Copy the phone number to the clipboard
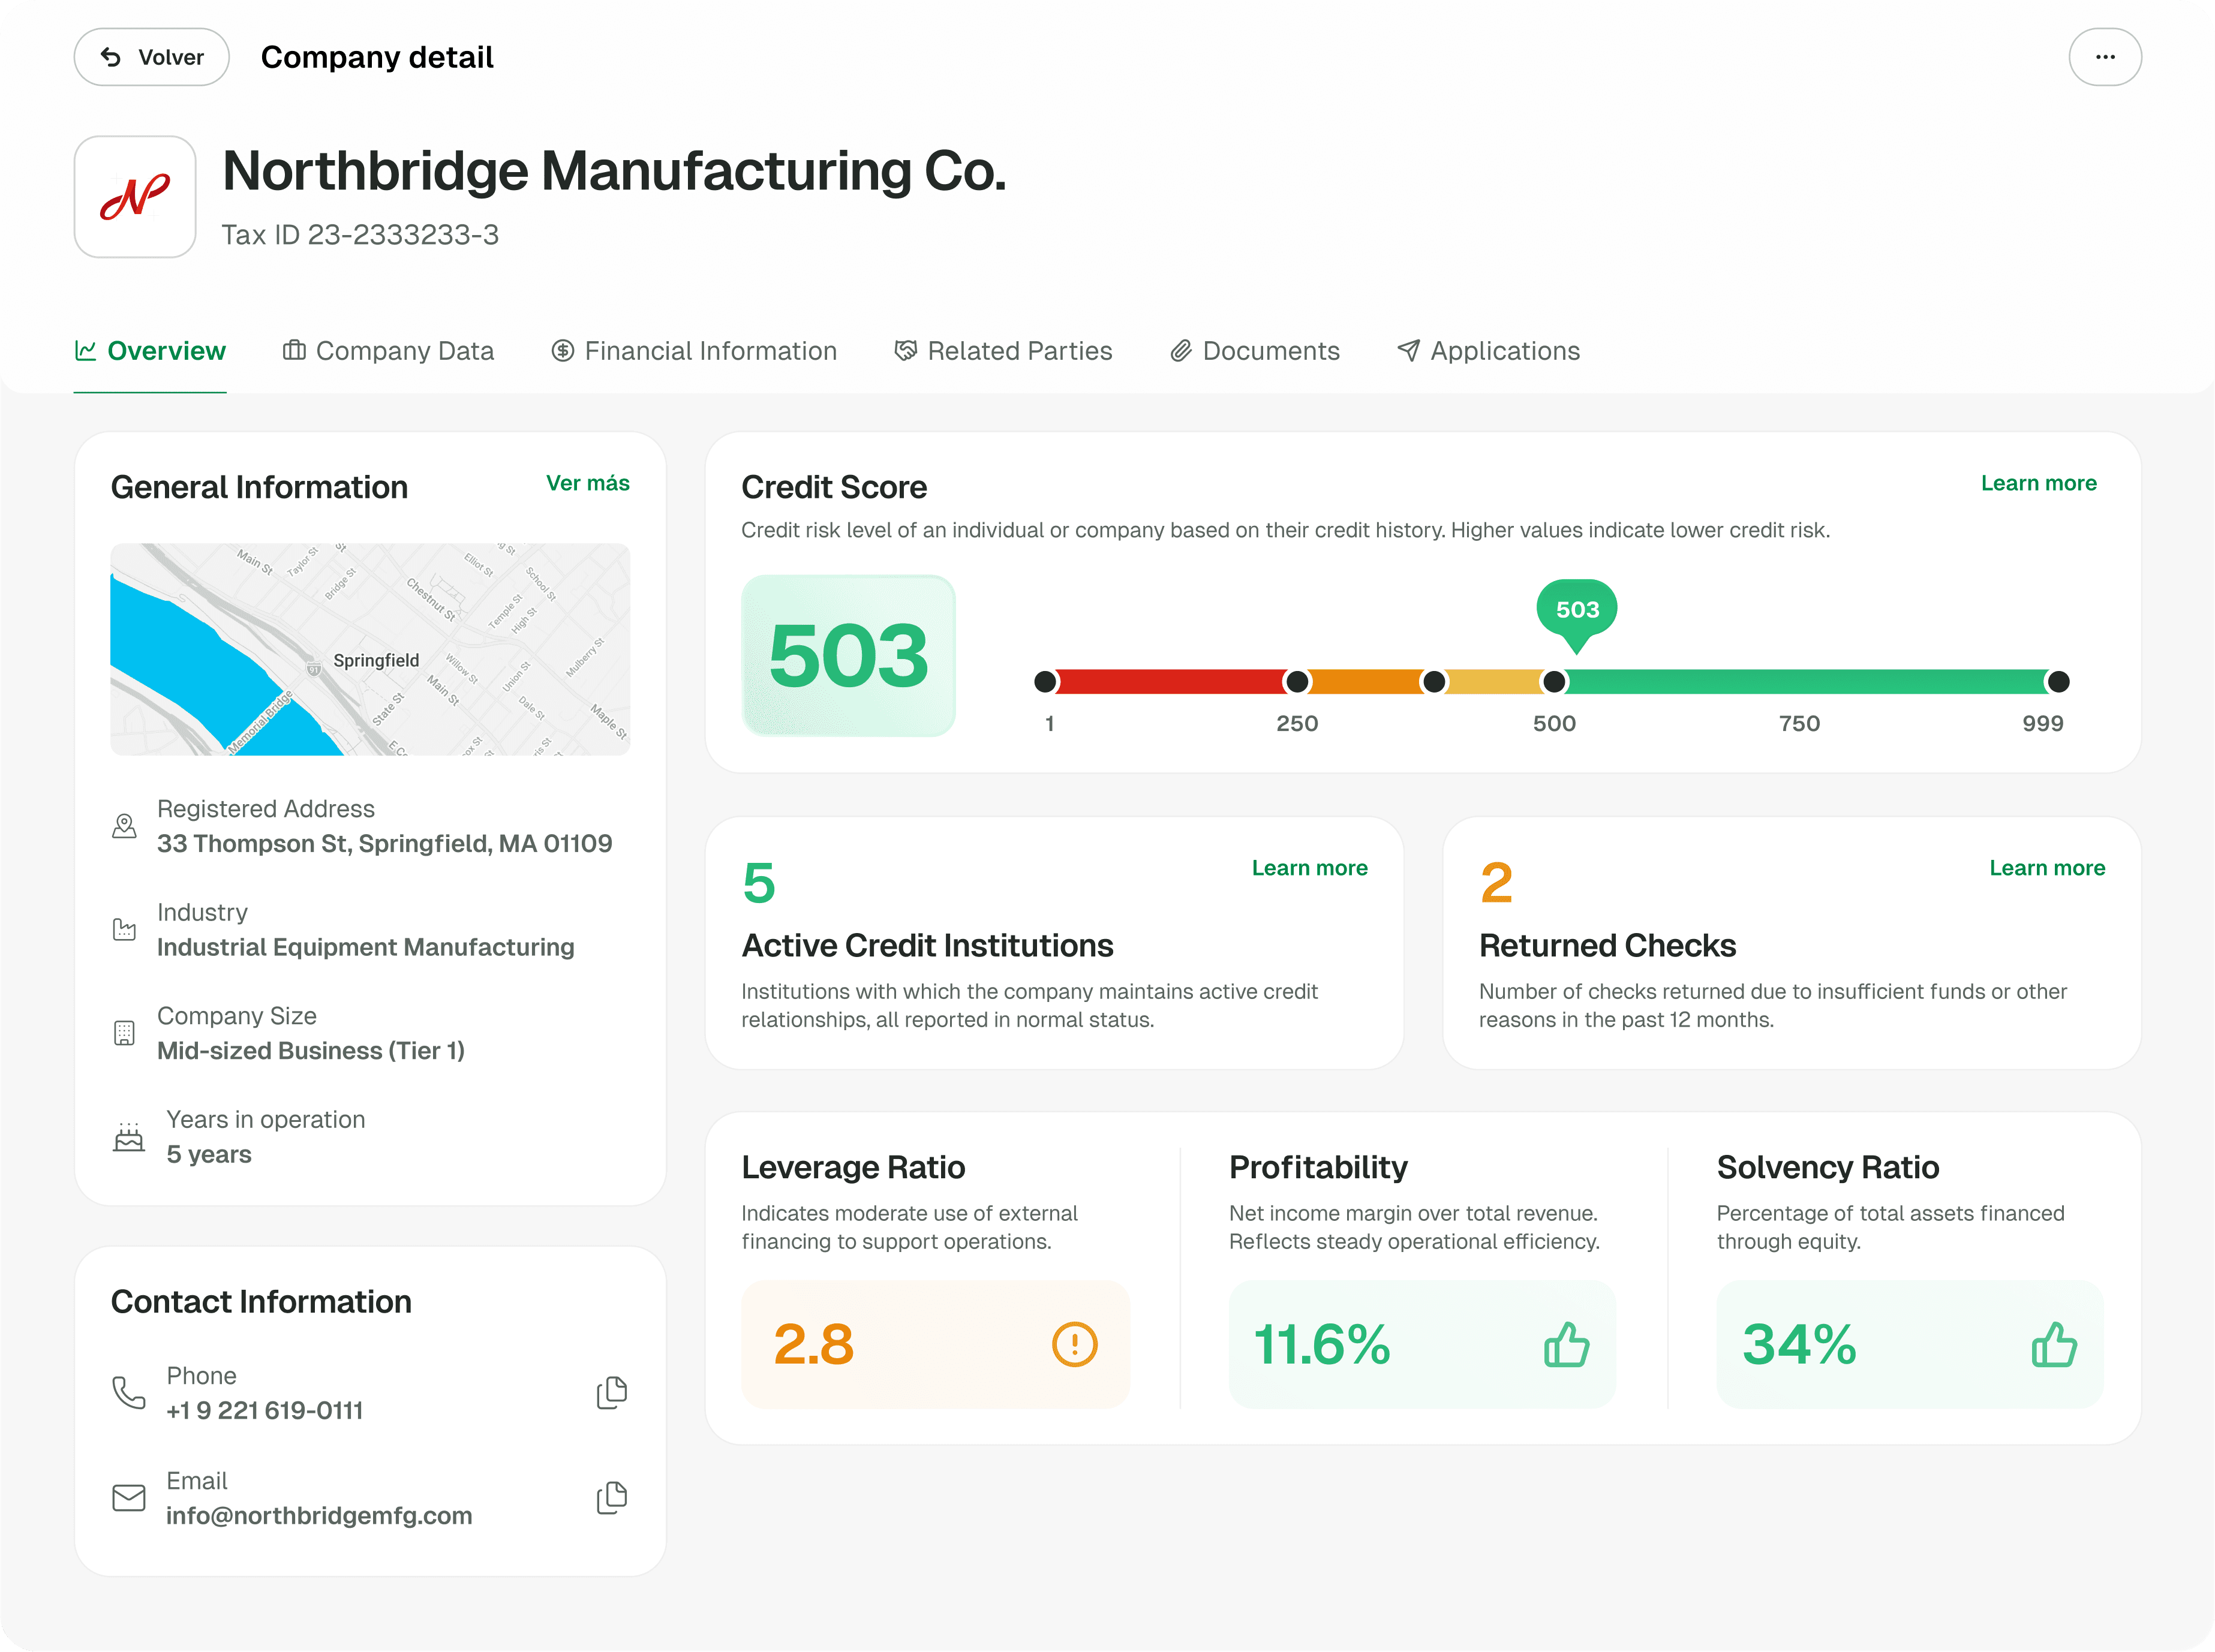Image resolution: width=2215 pixels, height=1652 pixels. [611, 1393]
